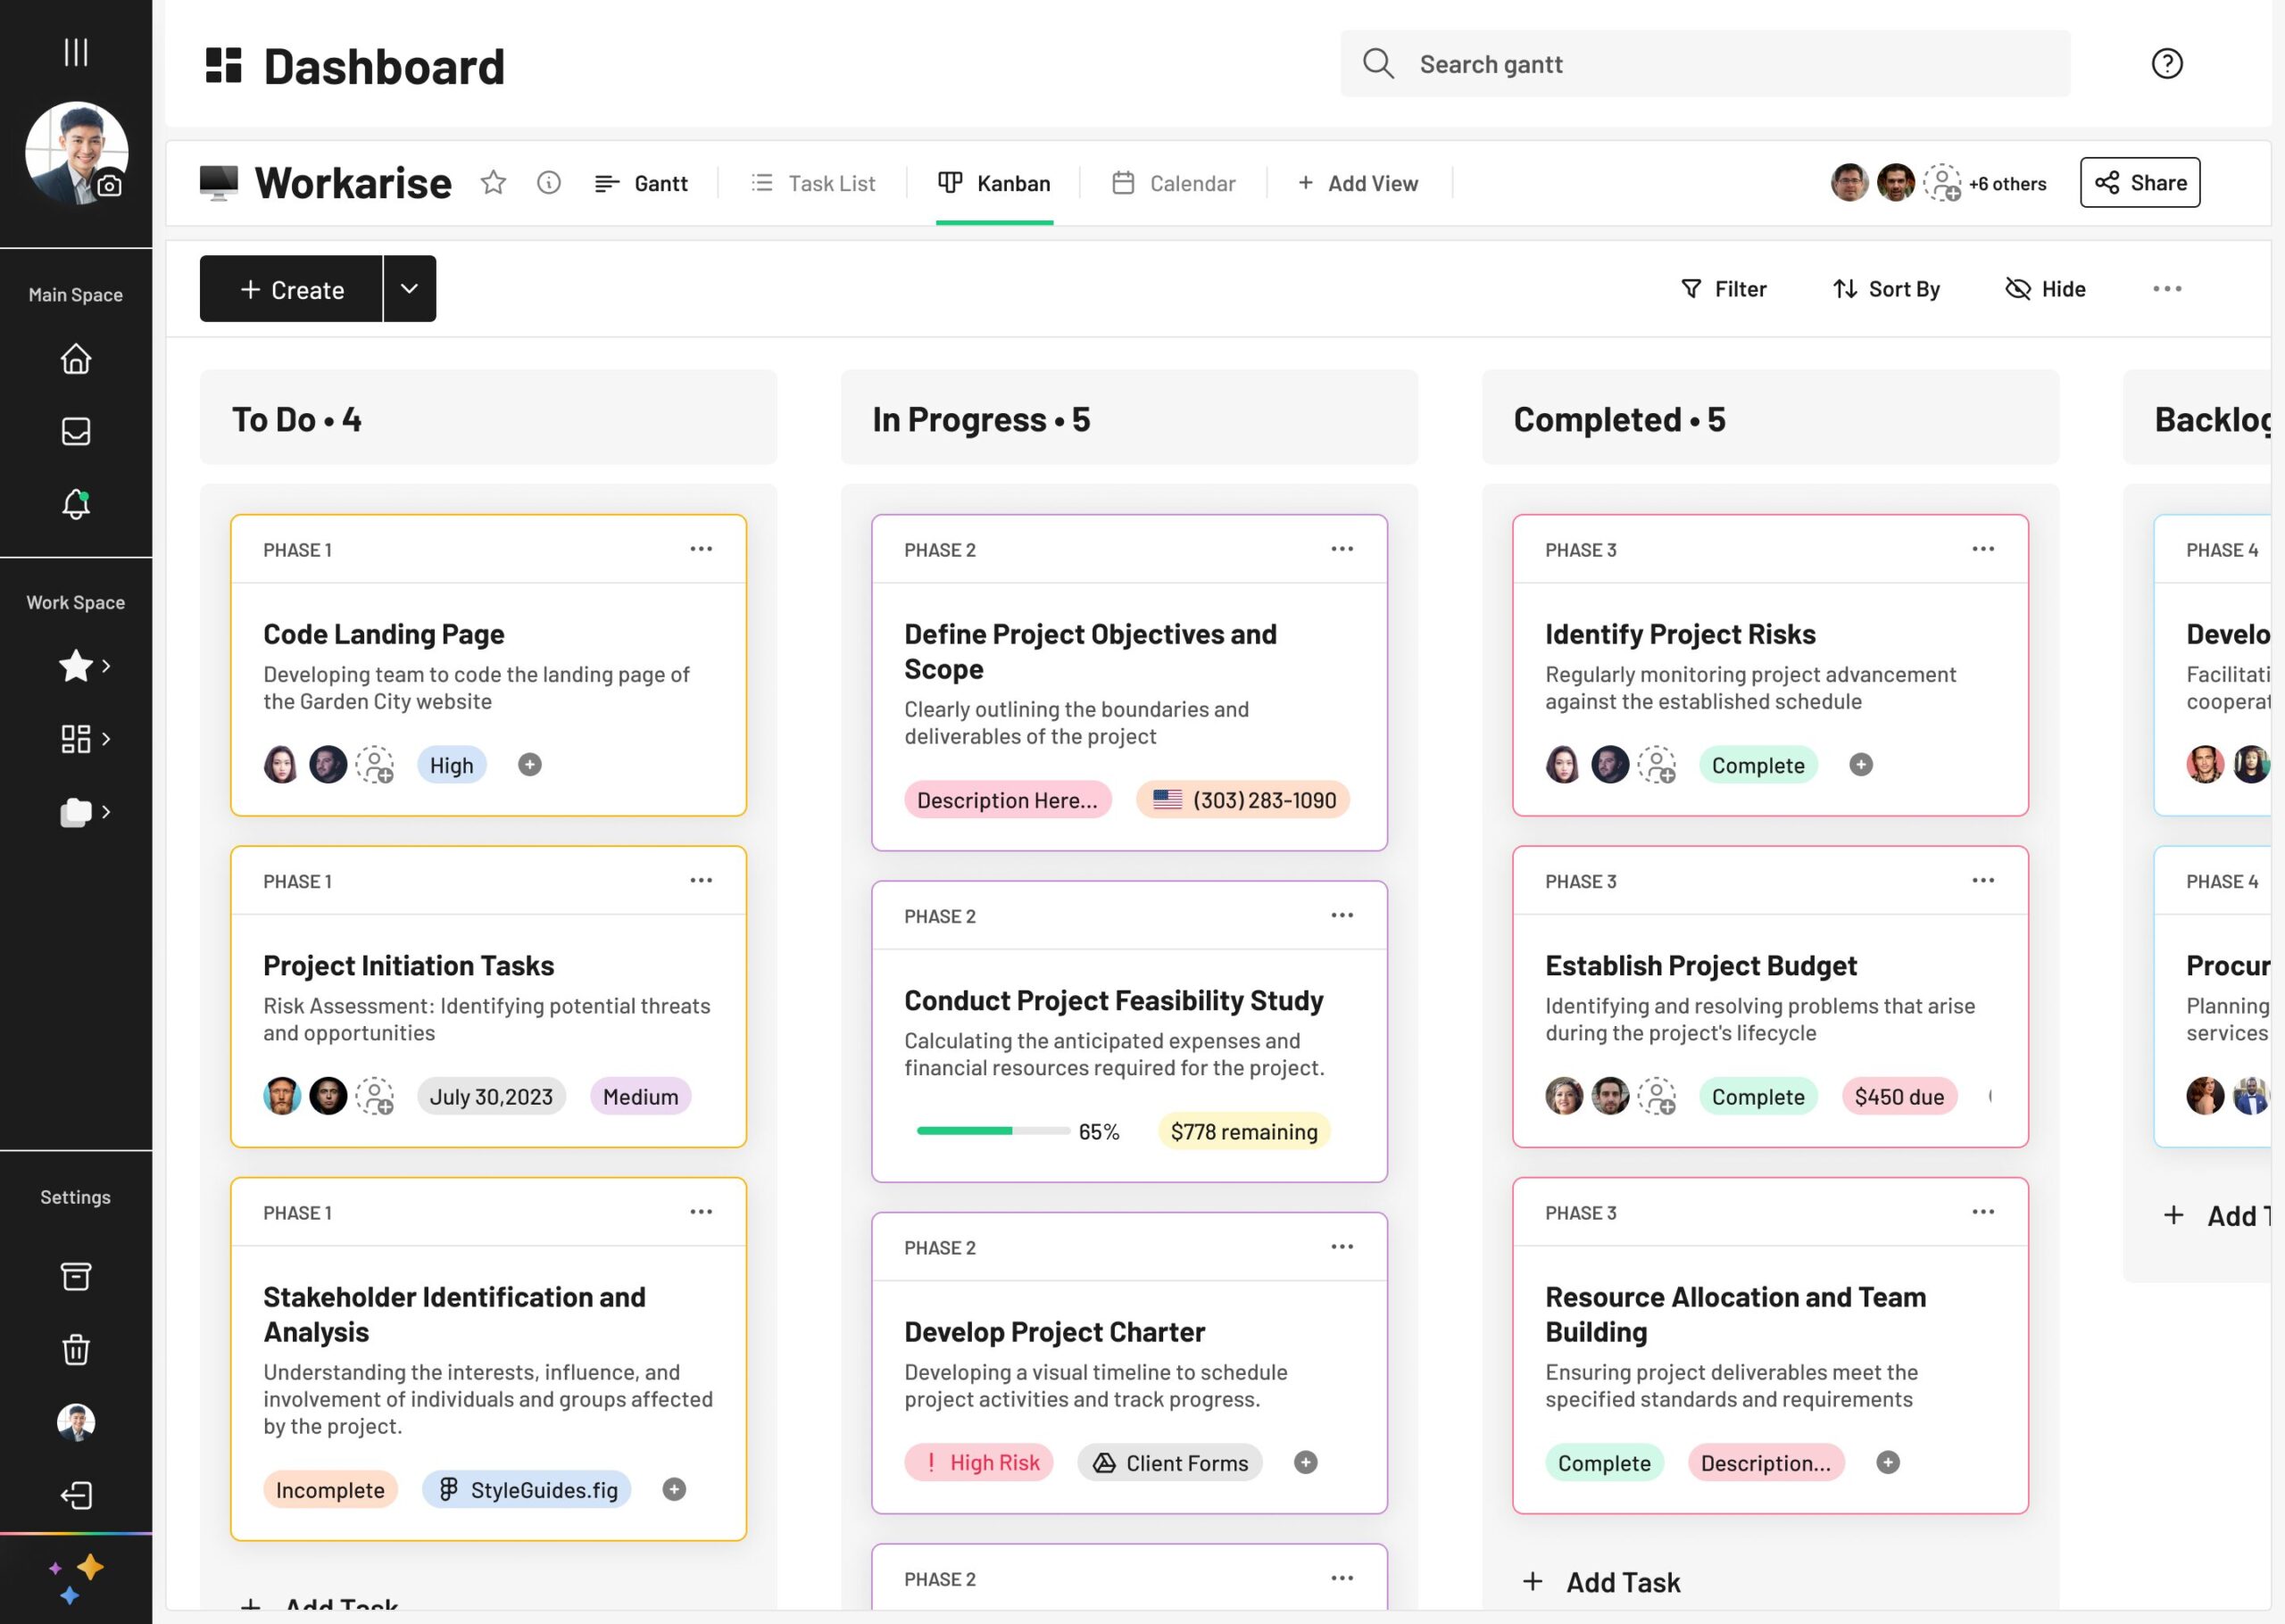Open the Create button dropdown arrow

coord(409,289)
